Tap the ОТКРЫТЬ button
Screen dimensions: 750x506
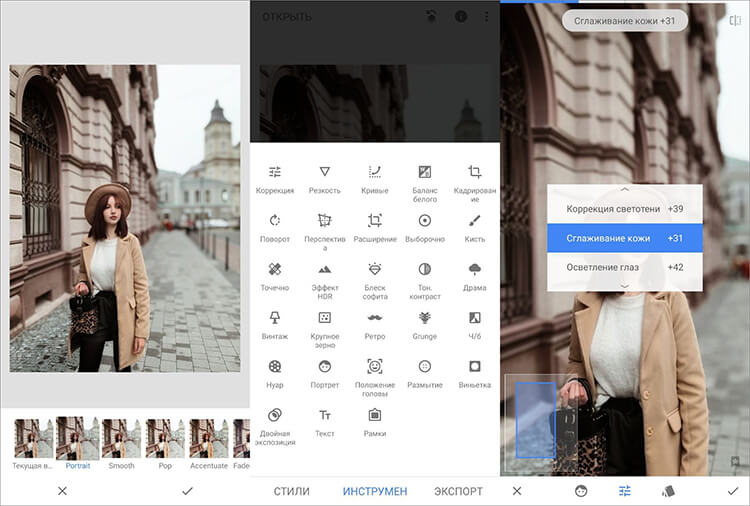[x=287, y=17]
